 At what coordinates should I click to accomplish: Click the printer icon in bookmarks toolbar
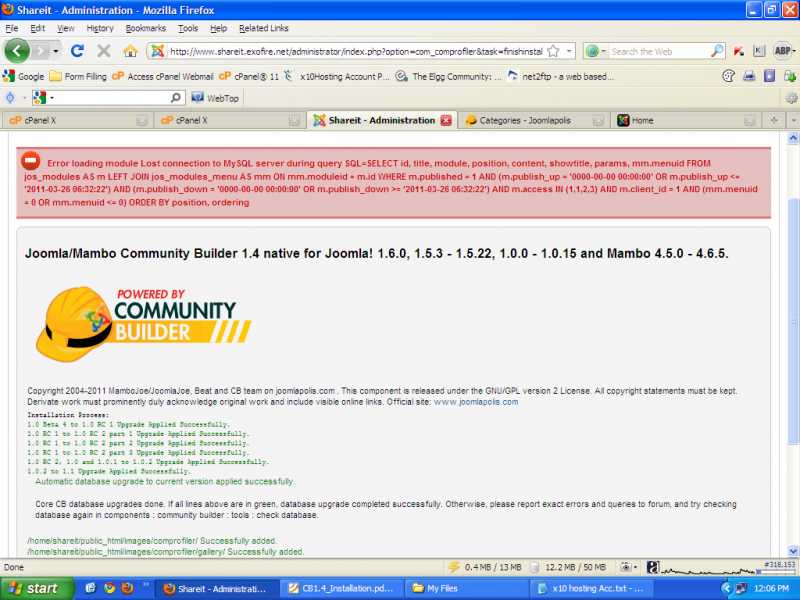[x=749, y=77]
